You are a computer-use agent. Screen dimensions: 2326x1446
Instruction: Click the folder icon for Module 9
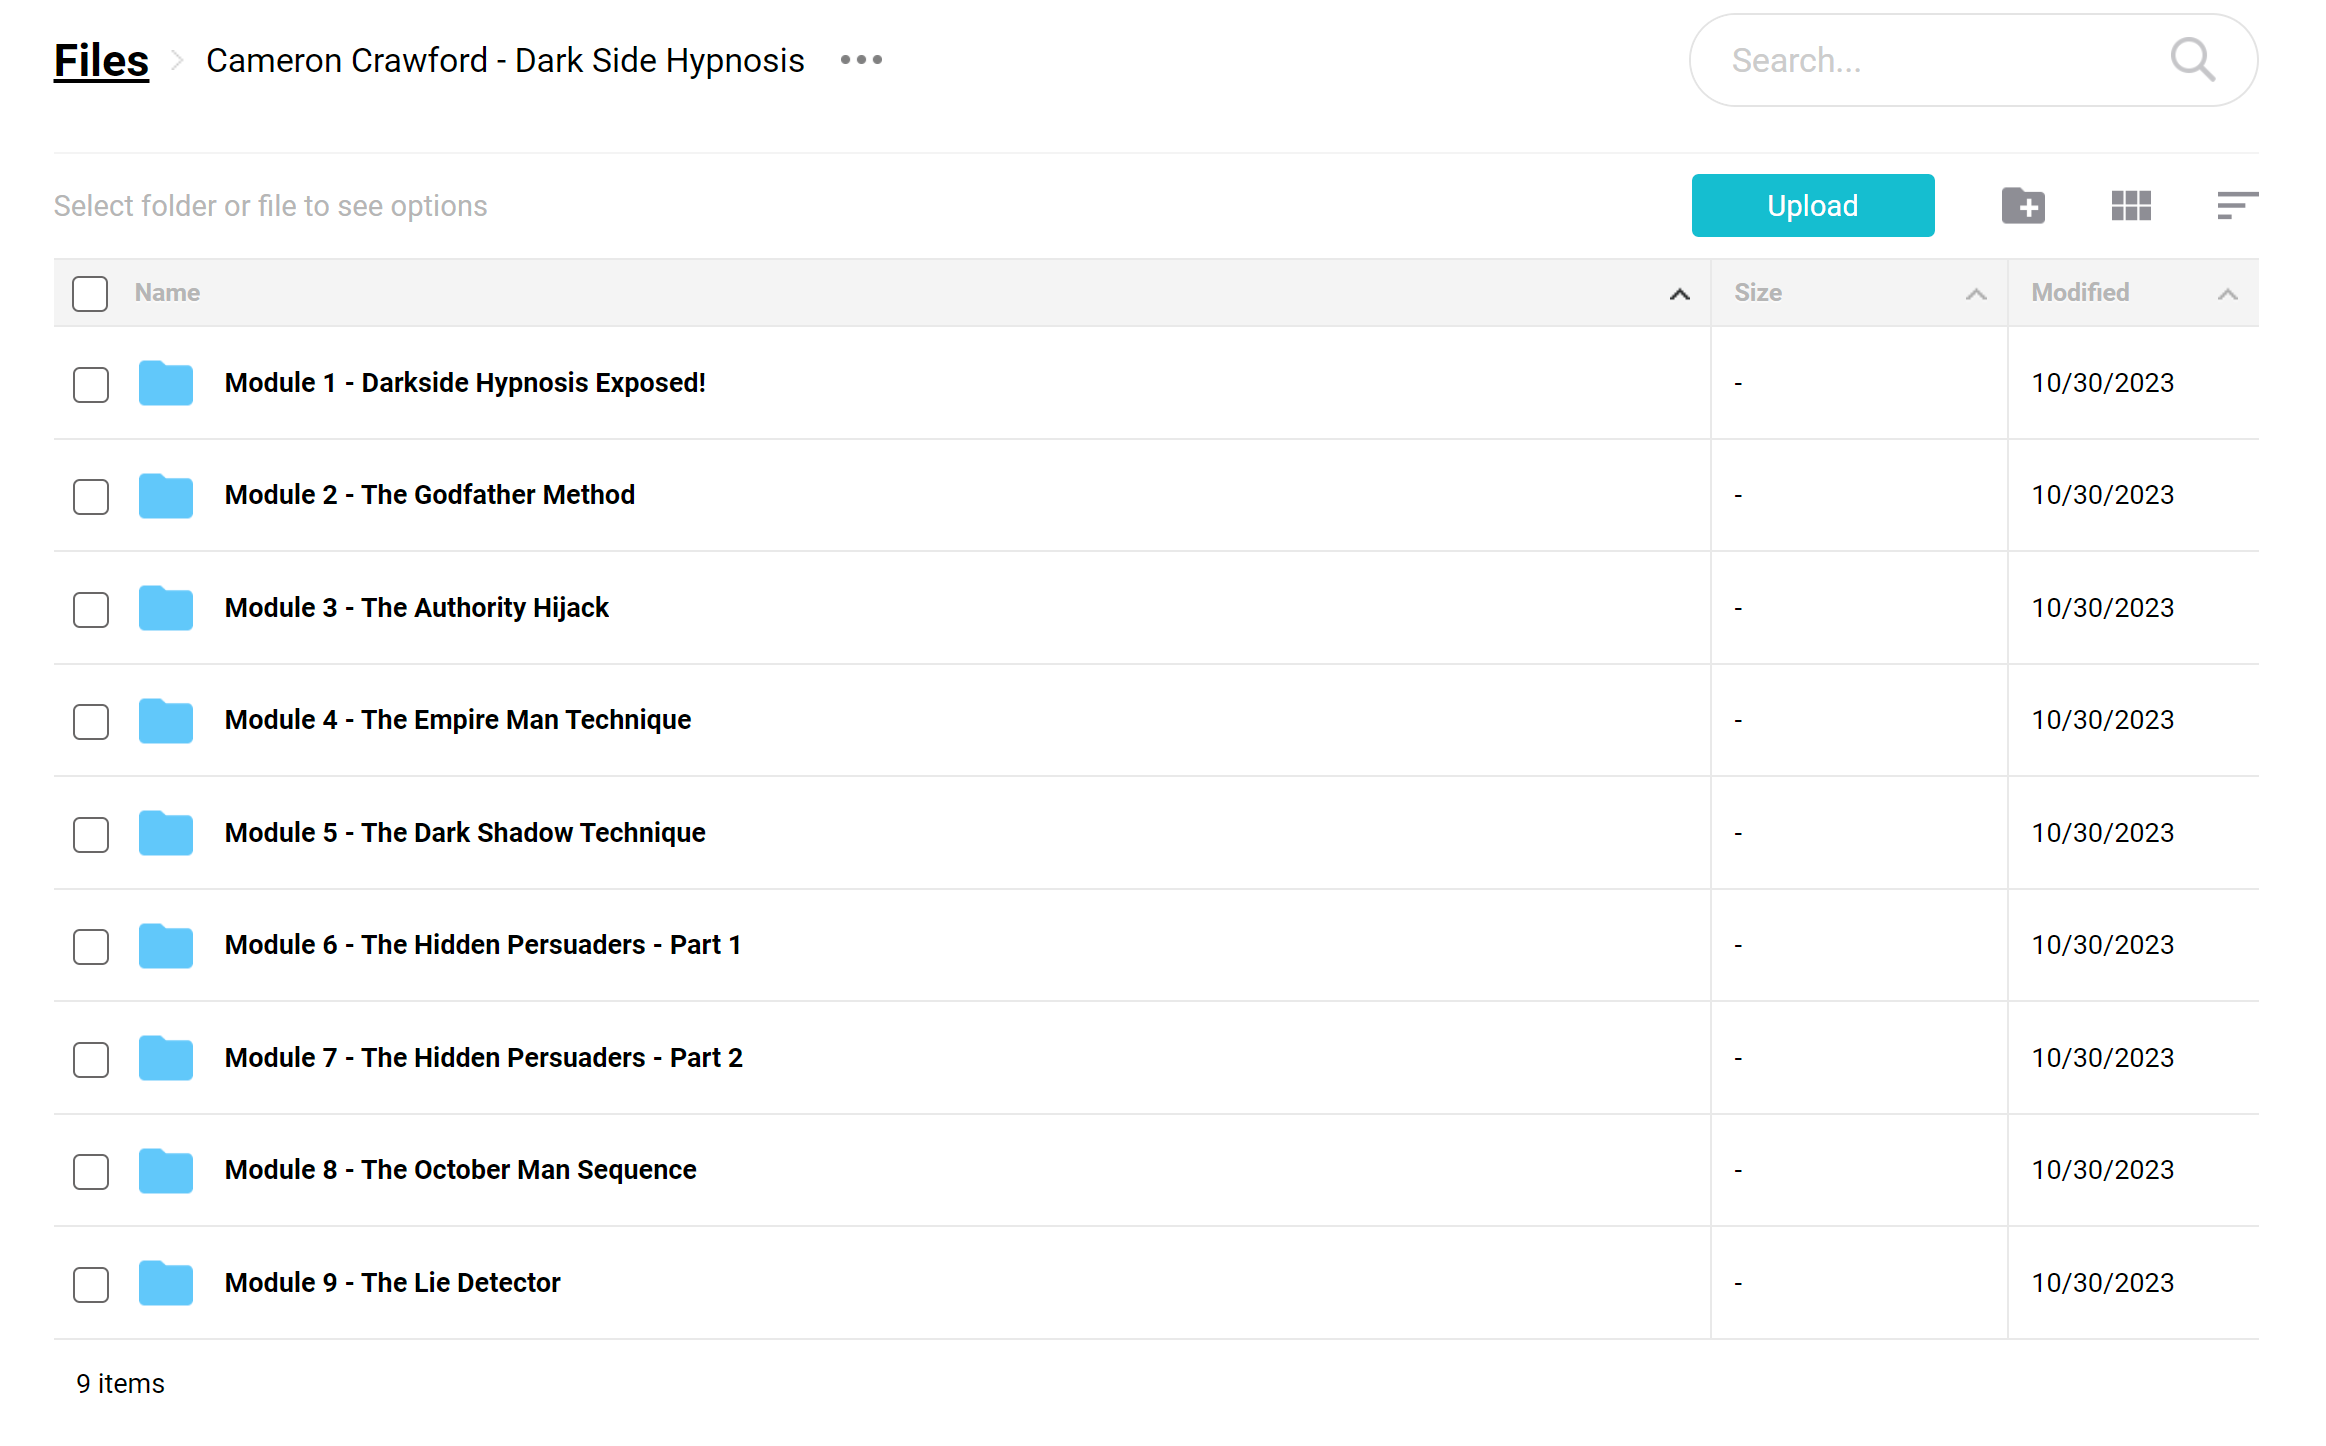click(166, 1283)
